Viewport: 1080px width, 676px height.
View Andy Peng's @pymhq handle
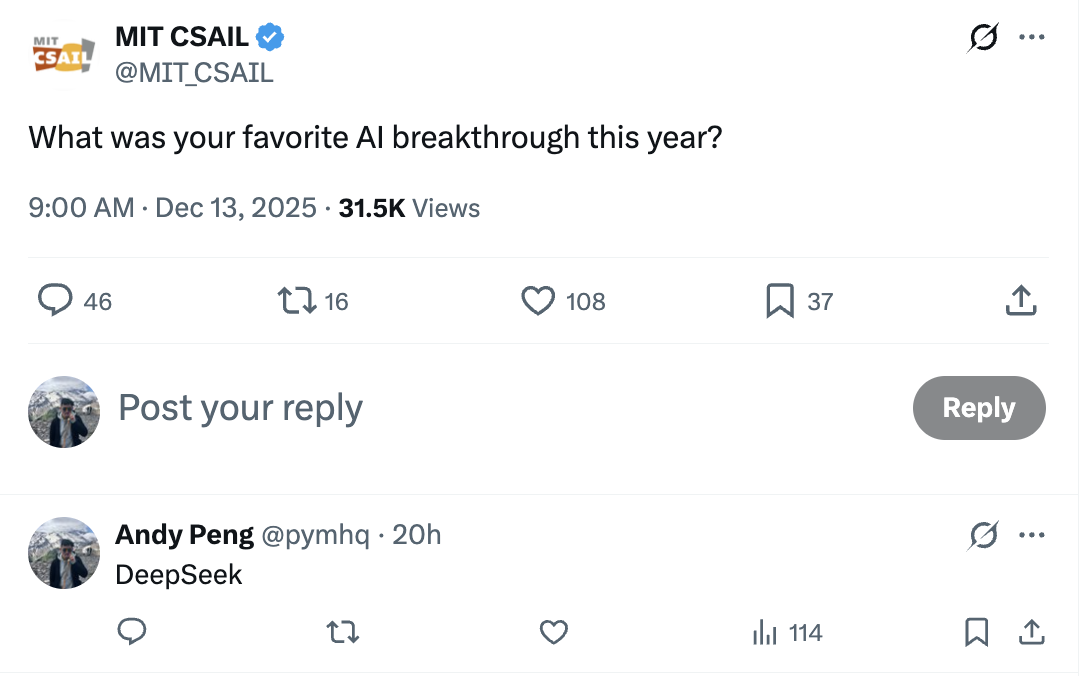pos(318,535)
